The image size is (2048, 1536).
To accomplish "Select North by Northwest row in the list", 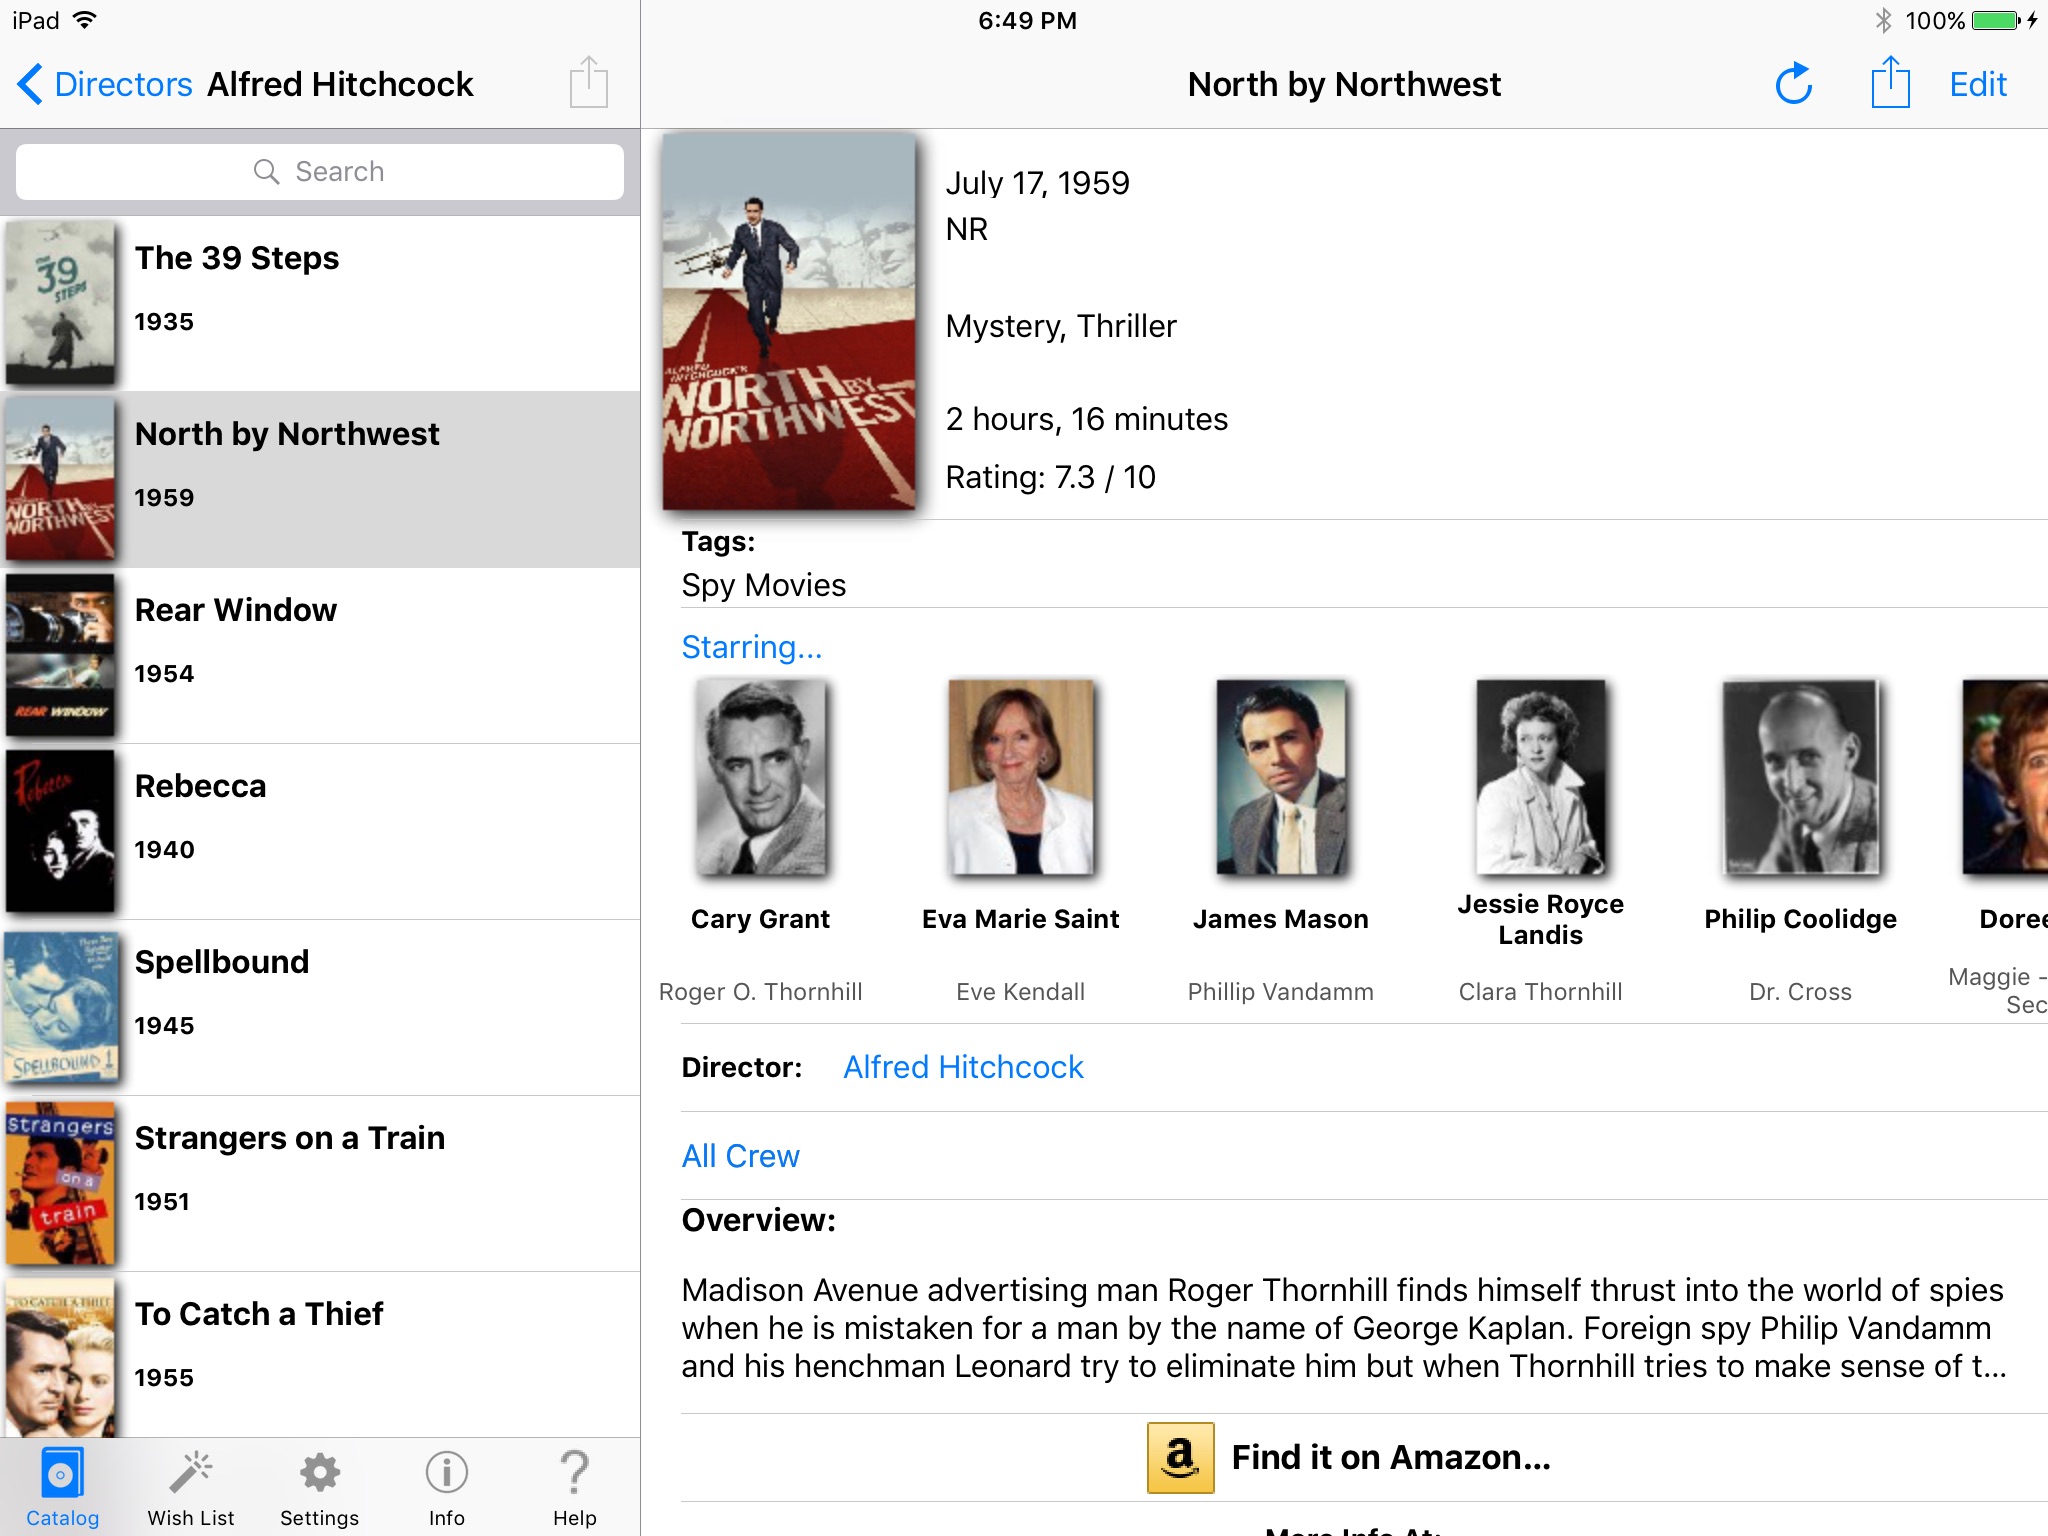I will click(x=320, y=480).
